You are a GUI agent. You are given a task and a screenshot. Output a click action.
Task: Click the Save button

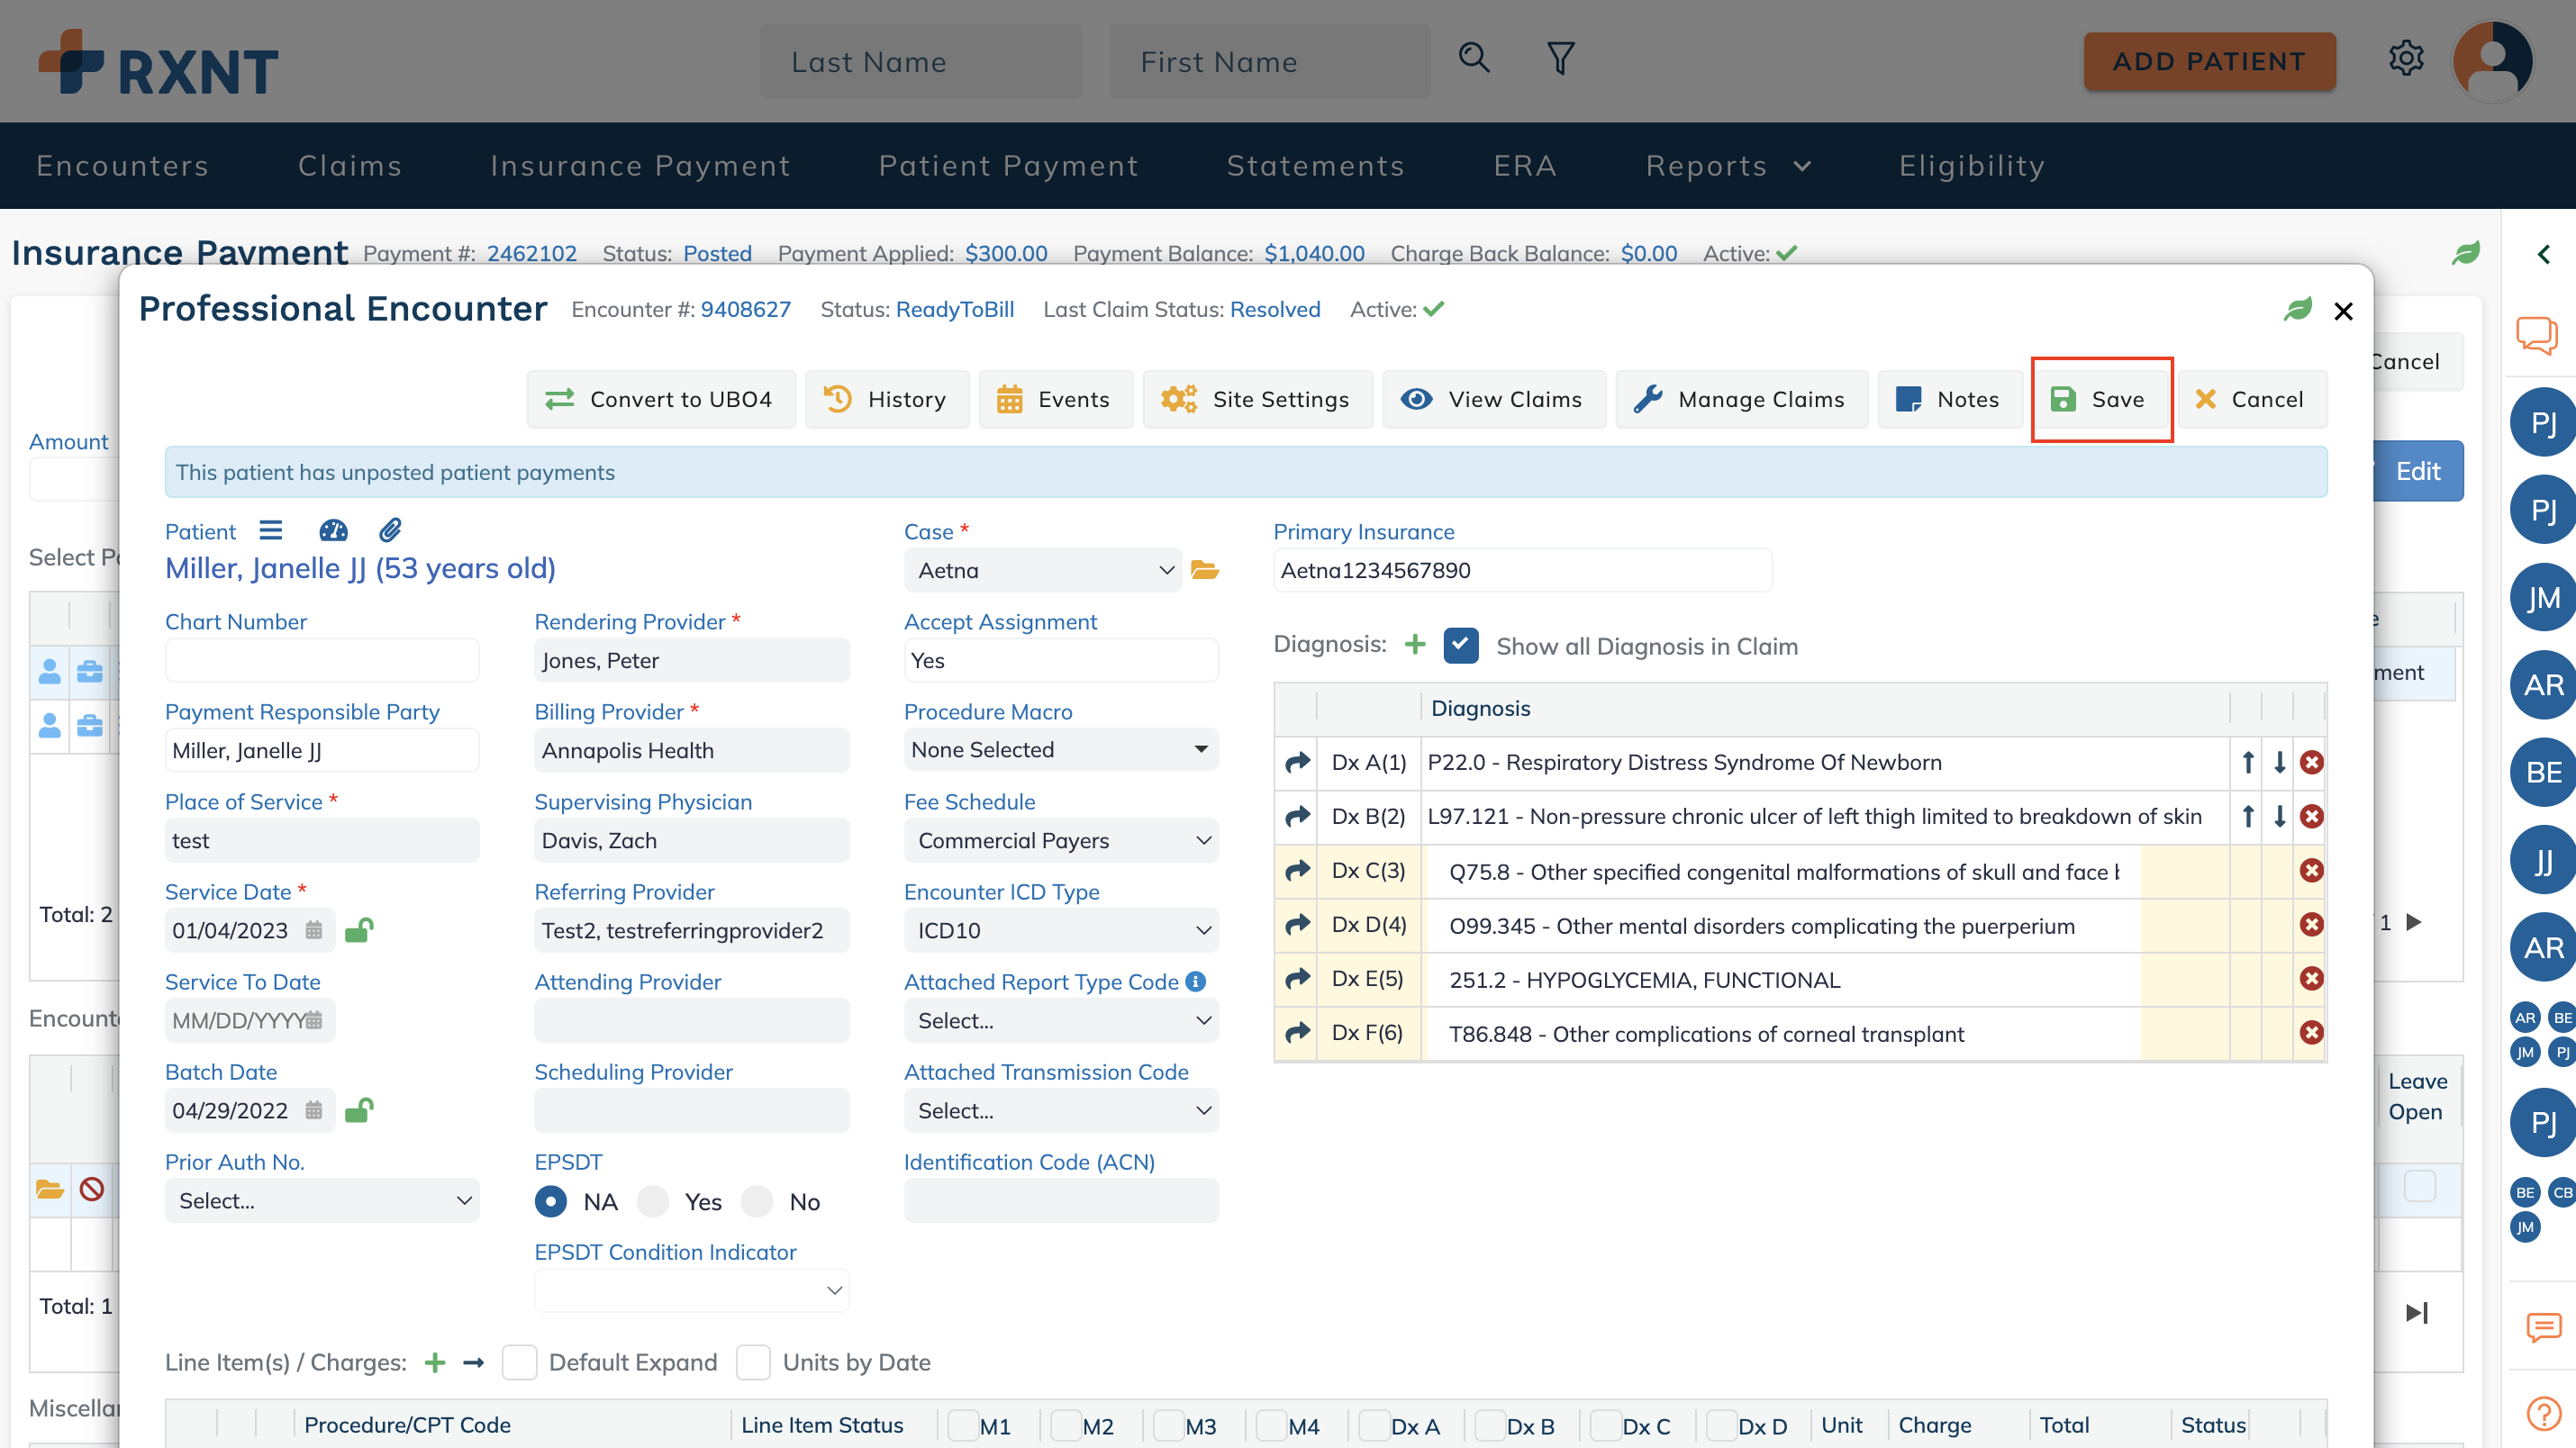pyautogui.click(x=2101, y=399)
